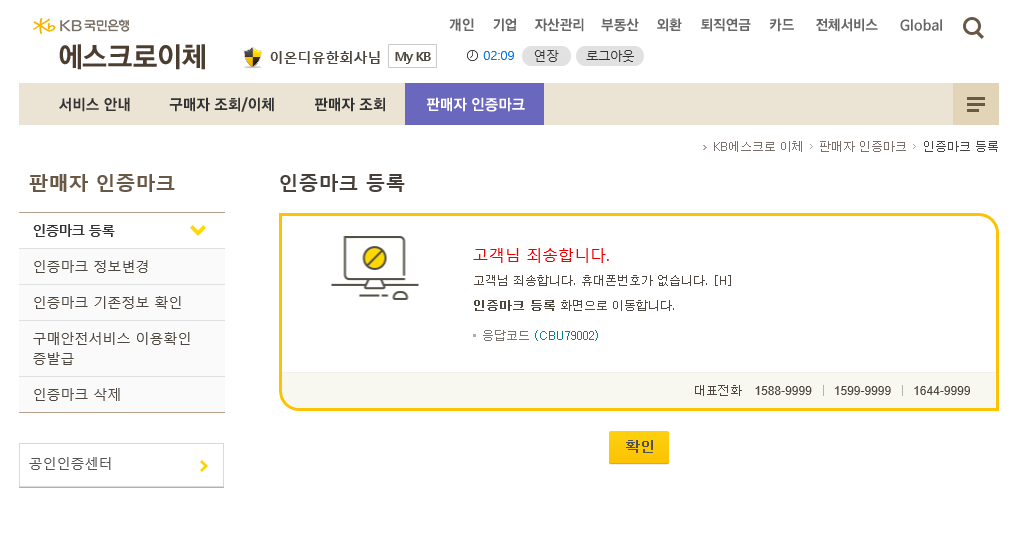Expand the 인증마크 등록 chevron
The width and height of the screenshot is (1027, 540).
[x=198, y=230]
